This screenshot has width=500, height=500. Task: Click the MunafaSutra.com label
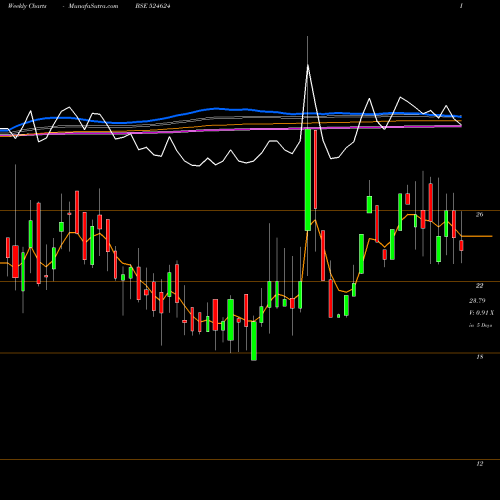tap(93, 6)
